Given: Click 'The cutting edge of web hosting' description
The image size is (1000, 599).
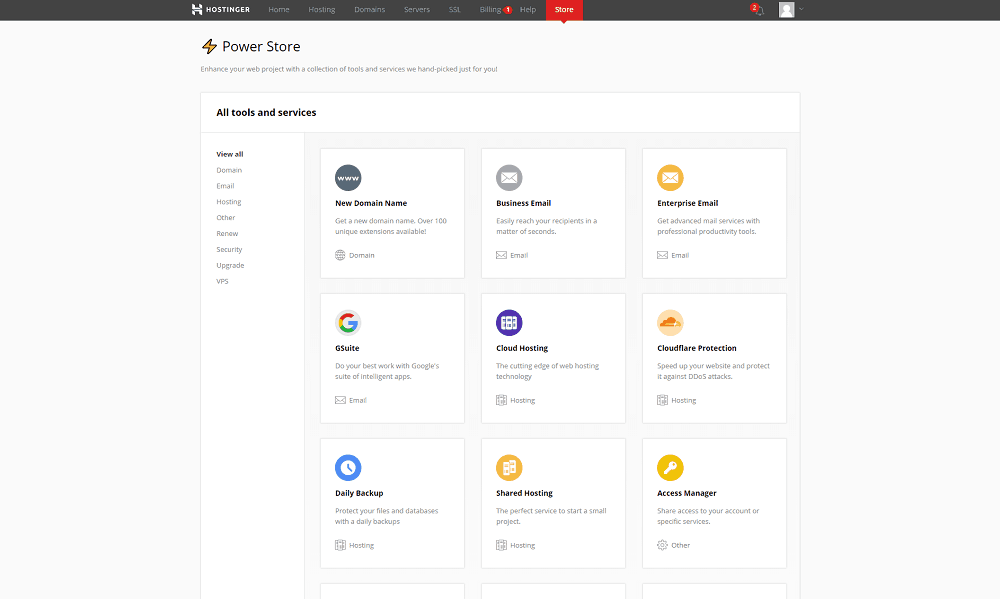Looking at the screenshot, I should (x=547, y=371).
